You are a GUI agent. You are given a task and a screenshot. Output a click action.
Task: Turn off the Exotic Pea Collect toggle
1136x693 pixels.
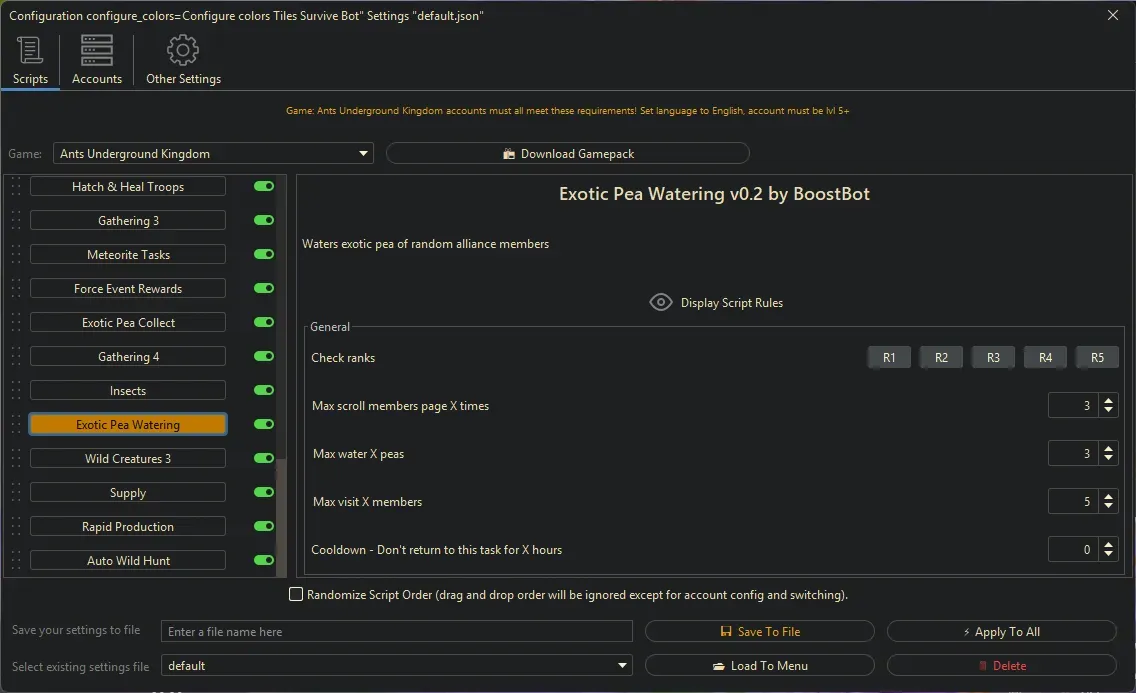pos(264,323)
